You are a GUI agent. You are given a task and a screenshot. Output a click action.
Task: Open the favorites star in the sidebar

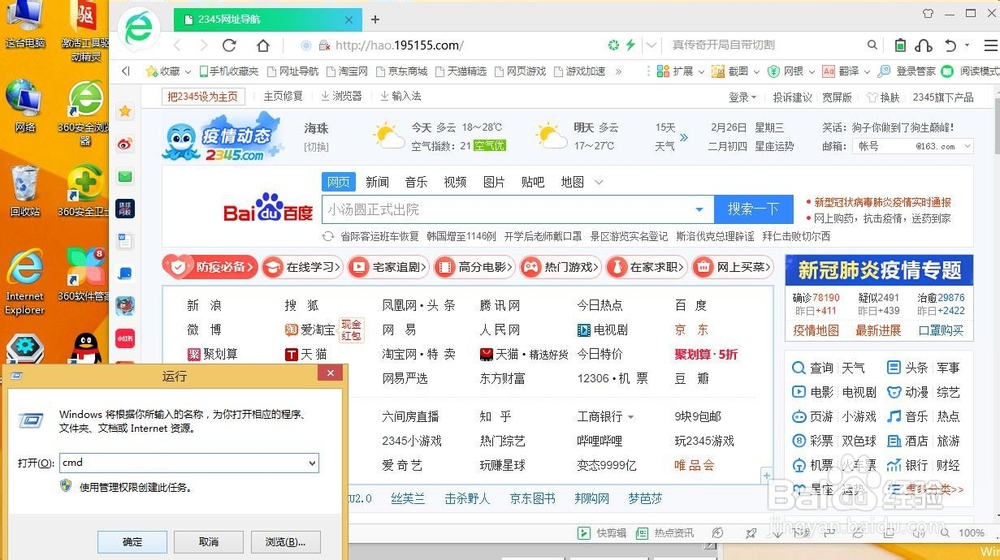[x=125, y=112]
